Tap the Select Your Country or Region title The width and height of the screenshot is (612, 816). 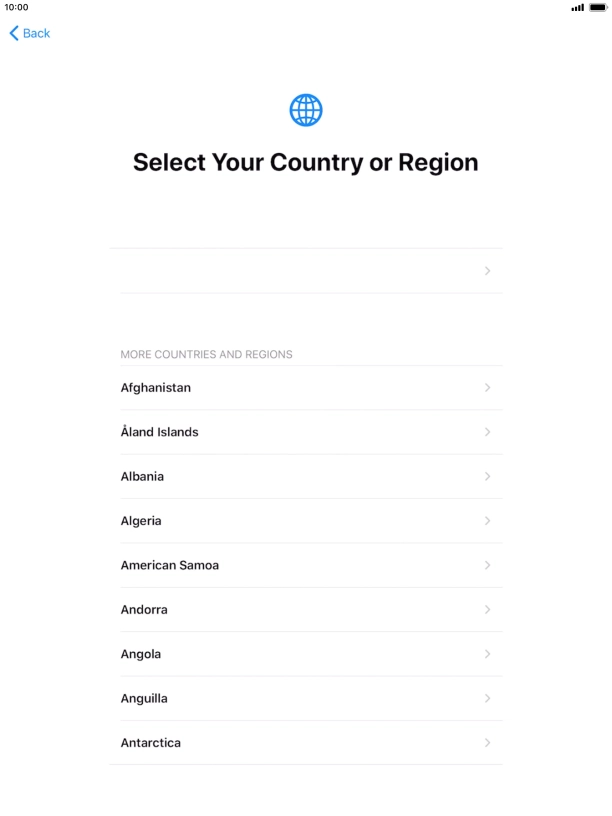[306, 162]
